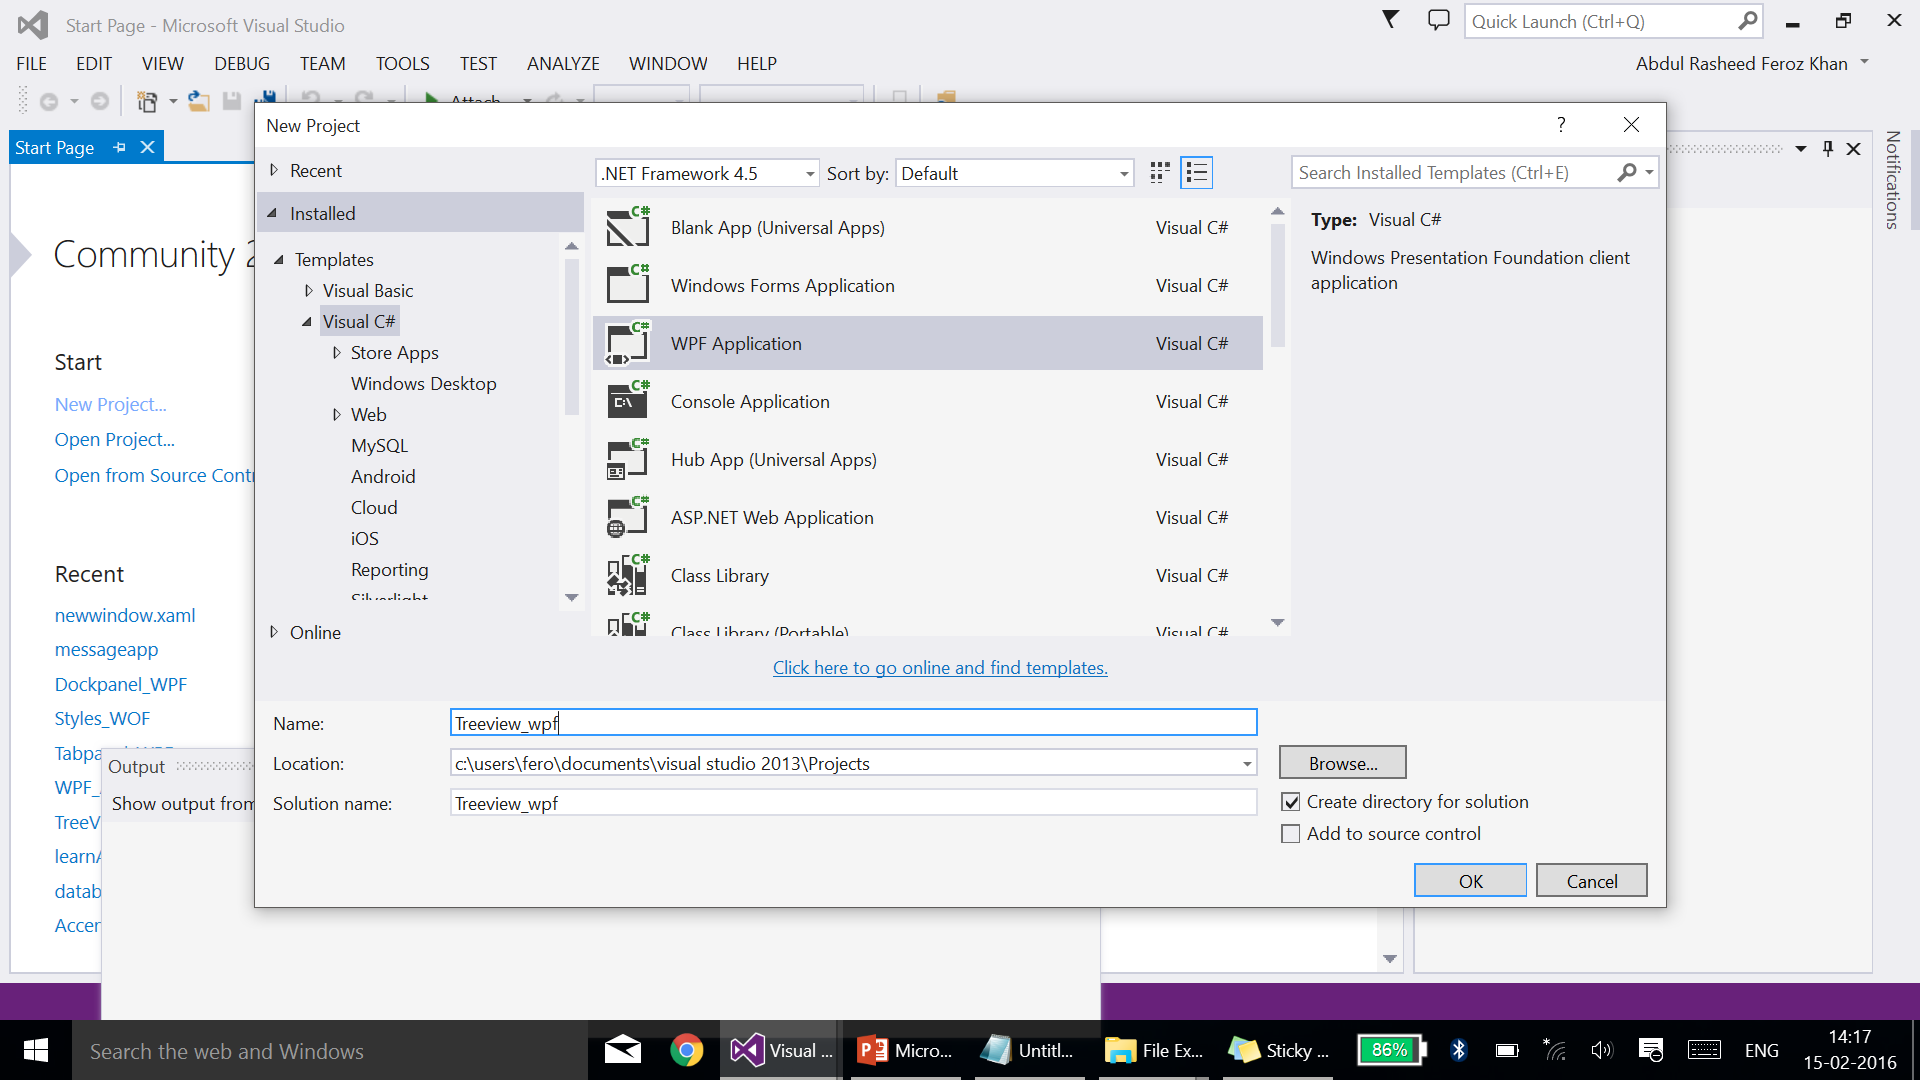Click the Browse button for location
Viewport: 1920px width, 1080px height.
tap(1342, 763)
